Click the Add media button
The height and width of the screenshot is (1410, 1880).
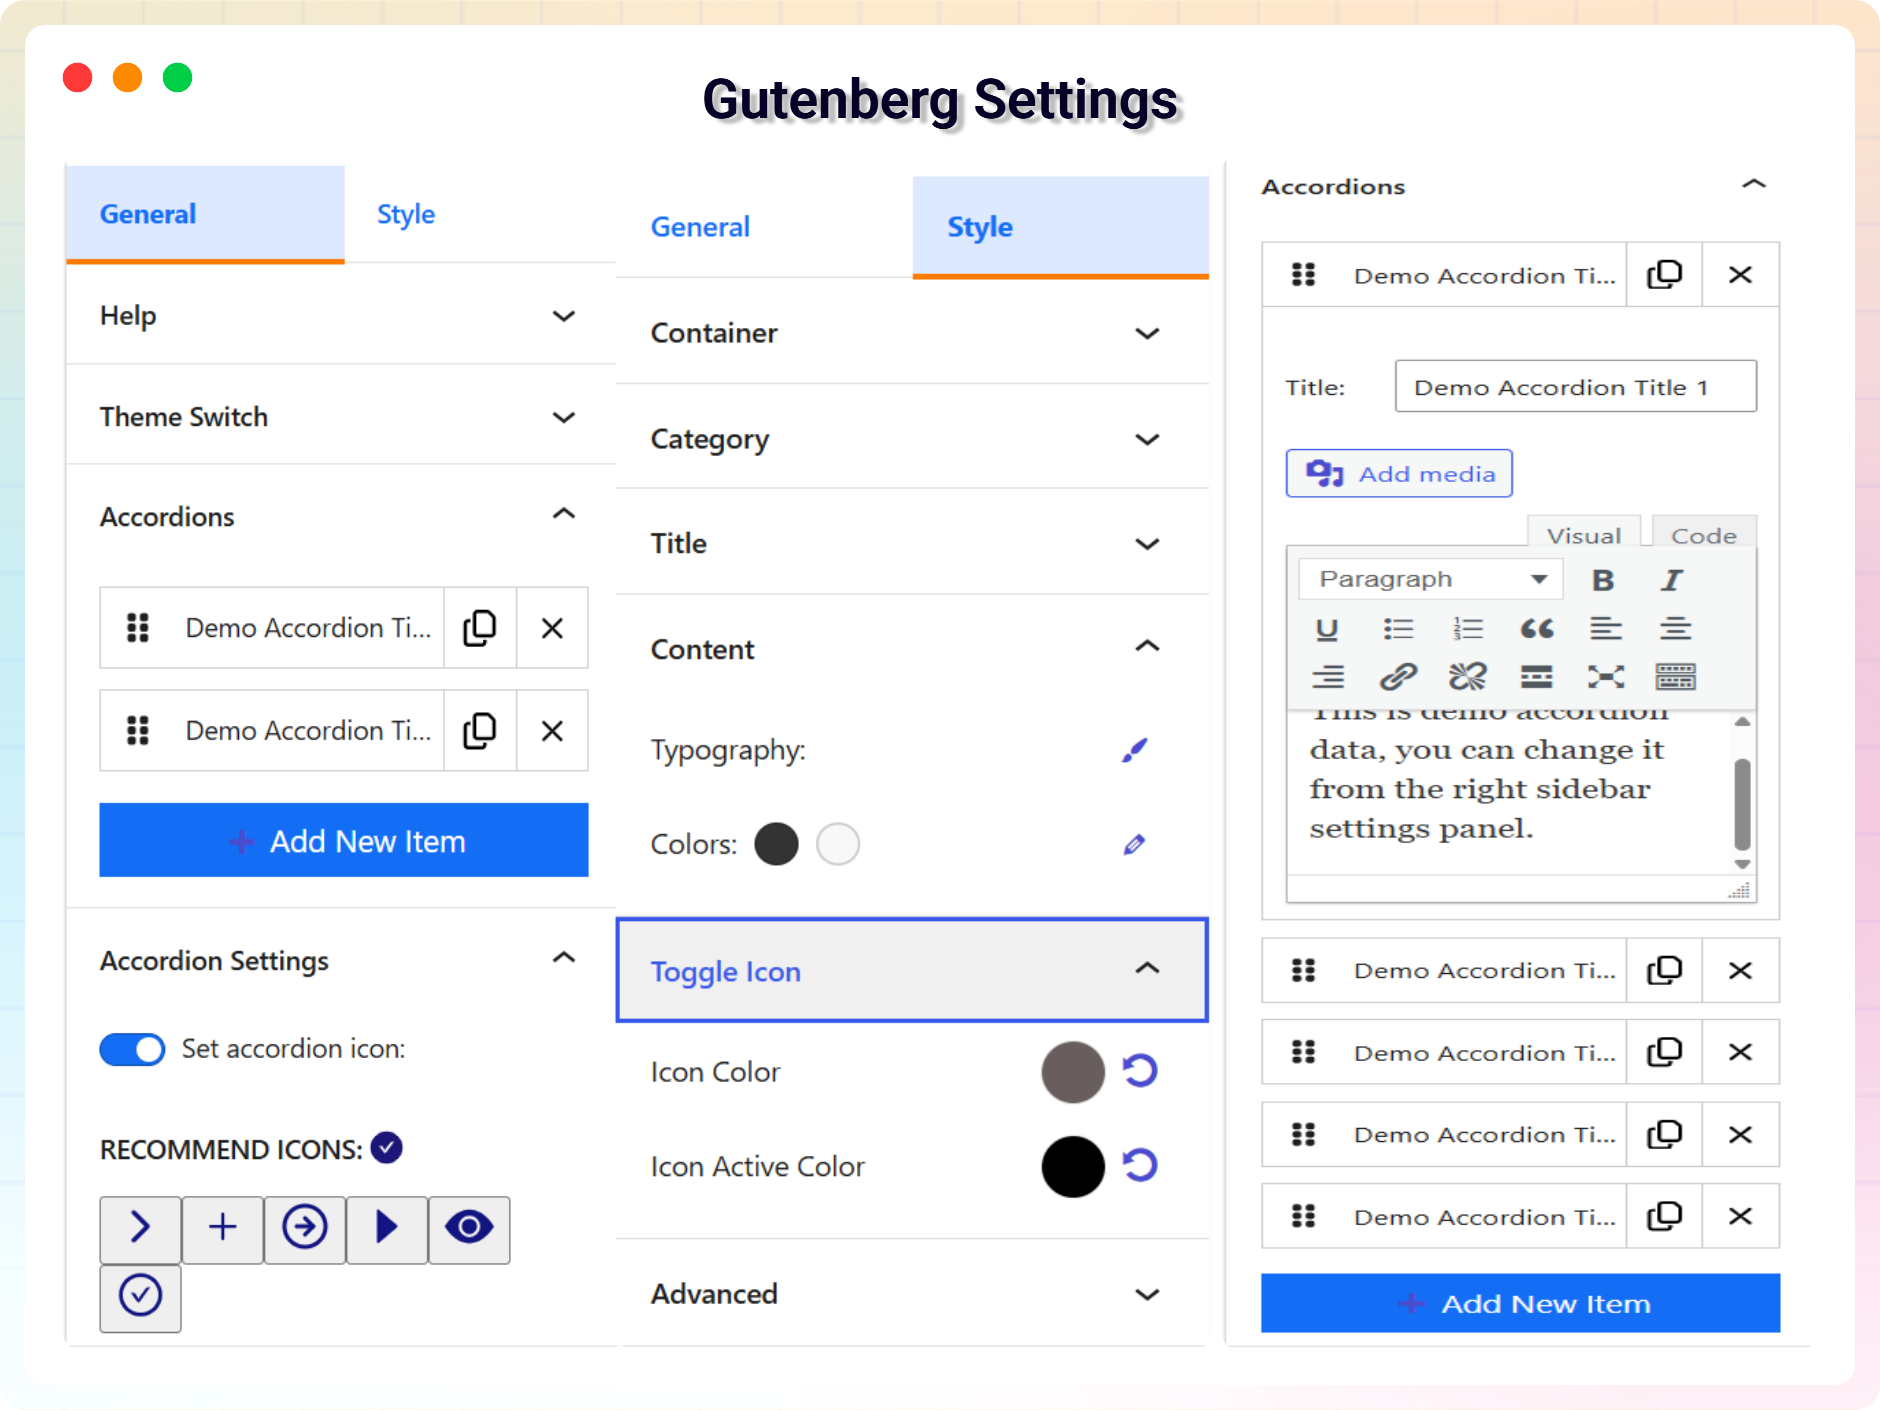pos(1399,473)
